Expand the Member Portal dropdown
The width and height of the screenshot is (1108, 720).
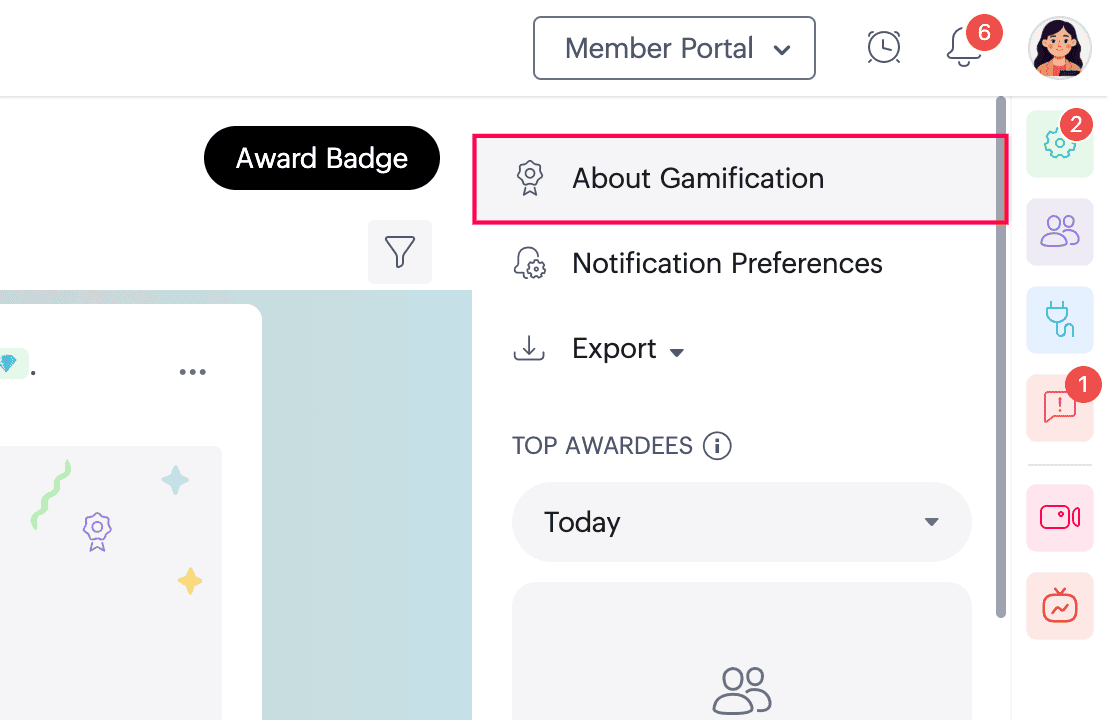tap(674, 48)
